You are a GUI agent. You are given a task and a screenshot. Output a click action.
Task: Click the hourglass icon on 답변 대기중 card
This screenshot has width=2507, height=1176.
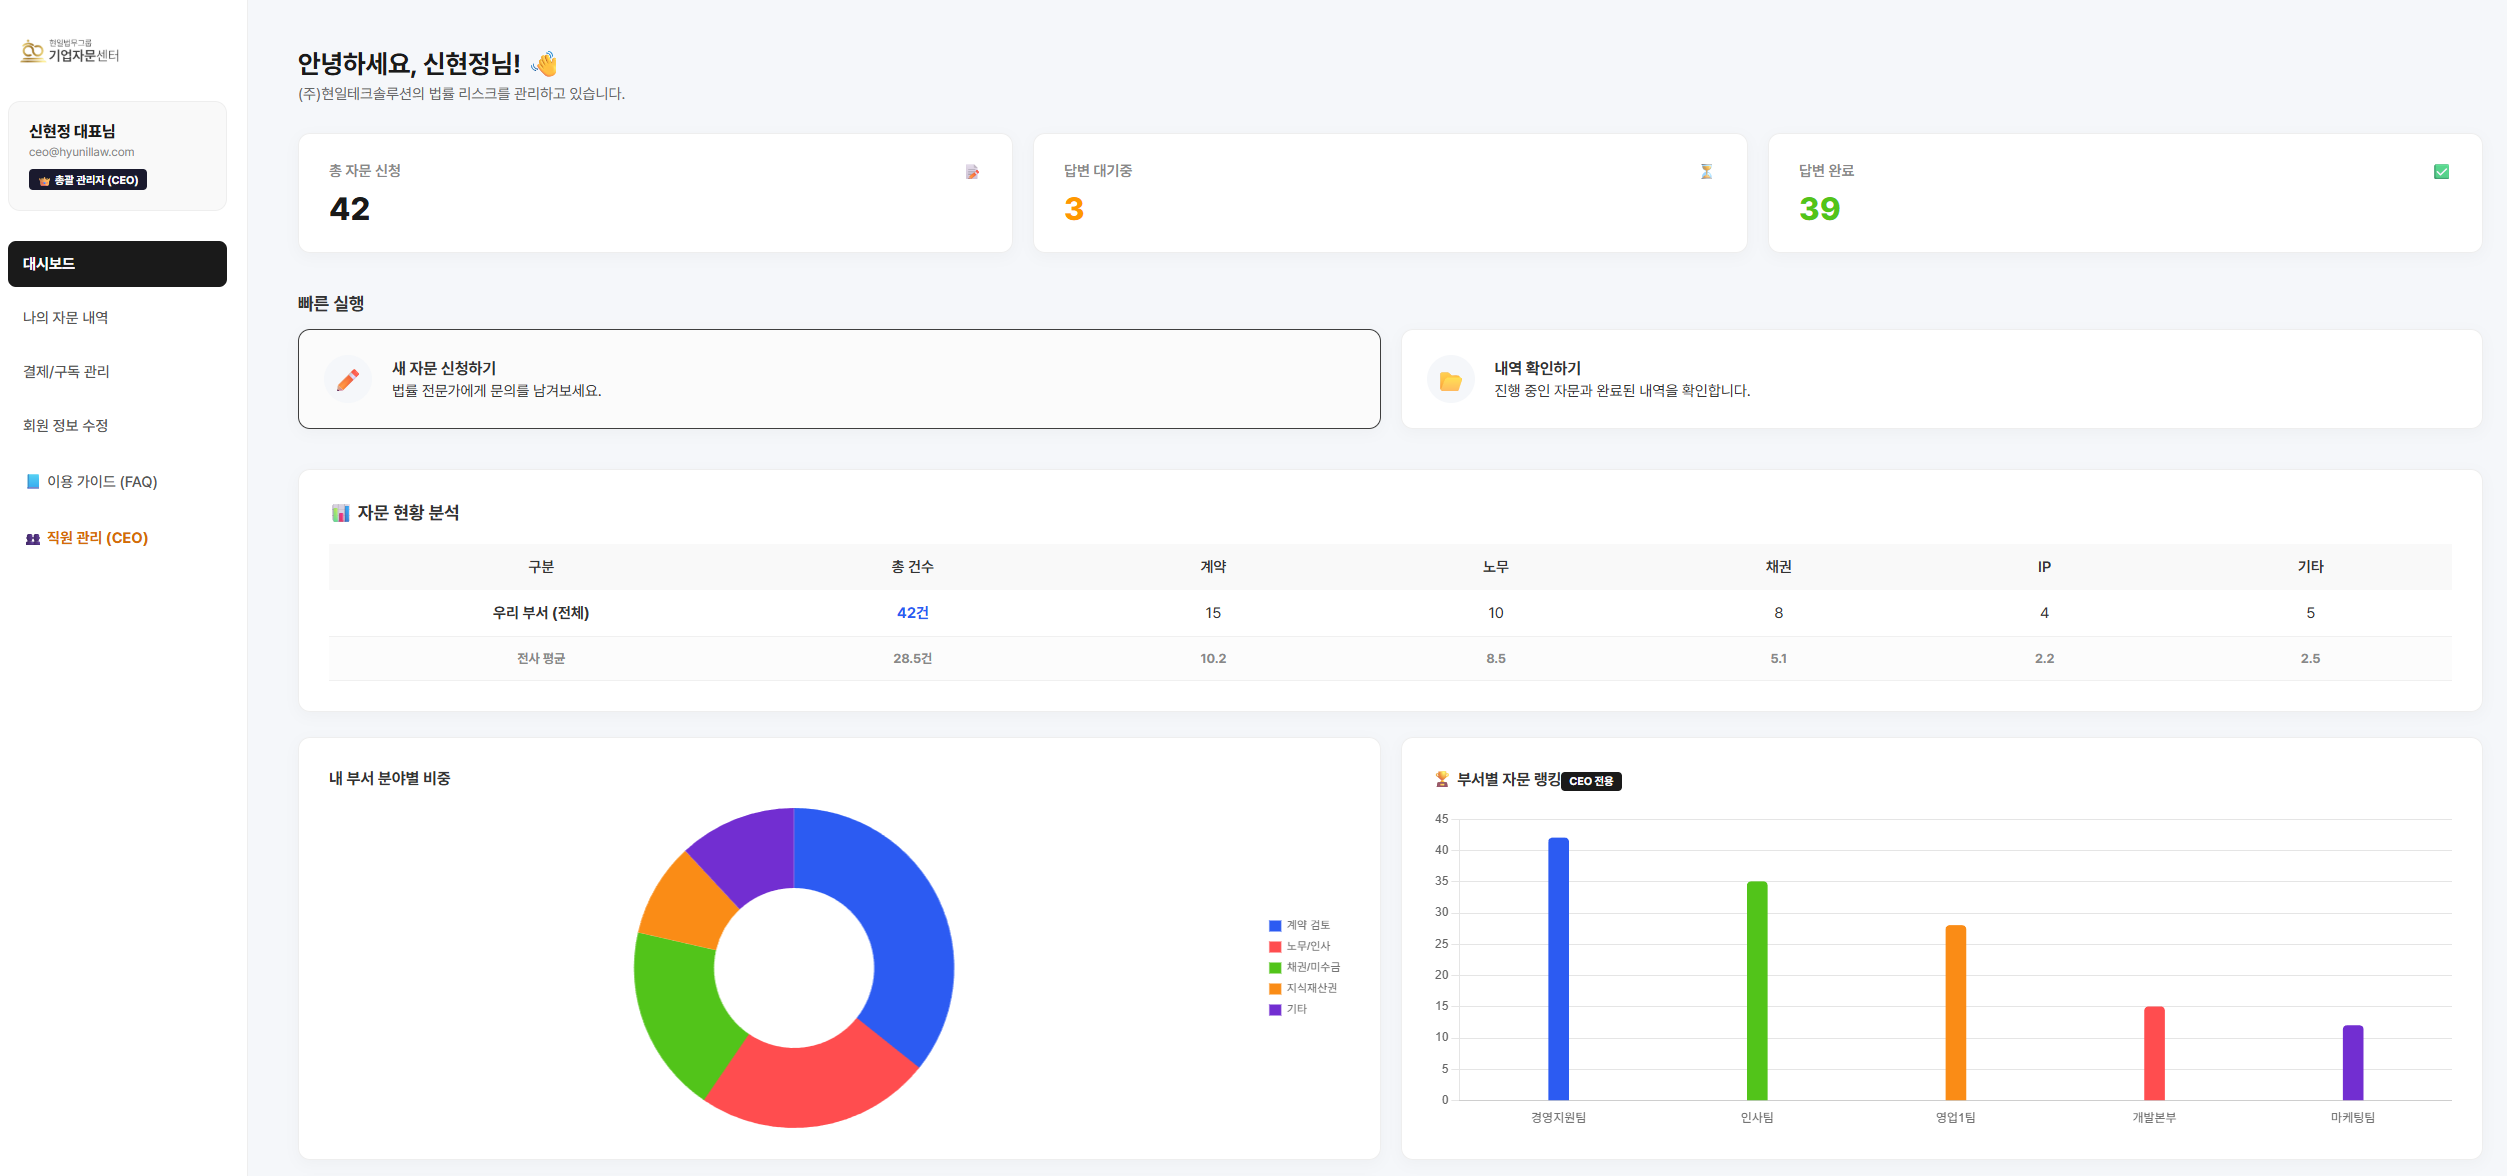[x=1706, y=172]
